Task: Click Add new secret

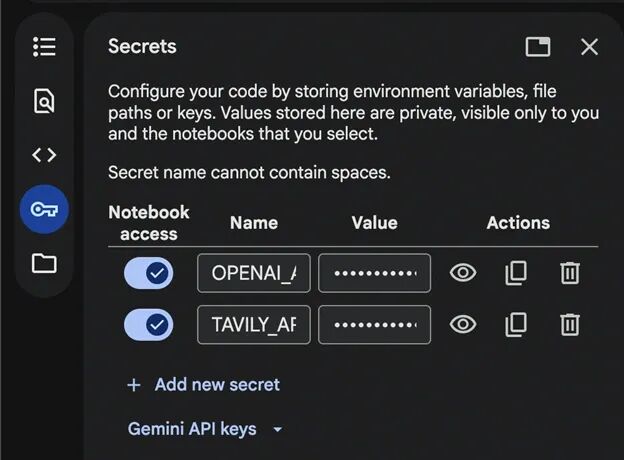Action: (203, 385)
